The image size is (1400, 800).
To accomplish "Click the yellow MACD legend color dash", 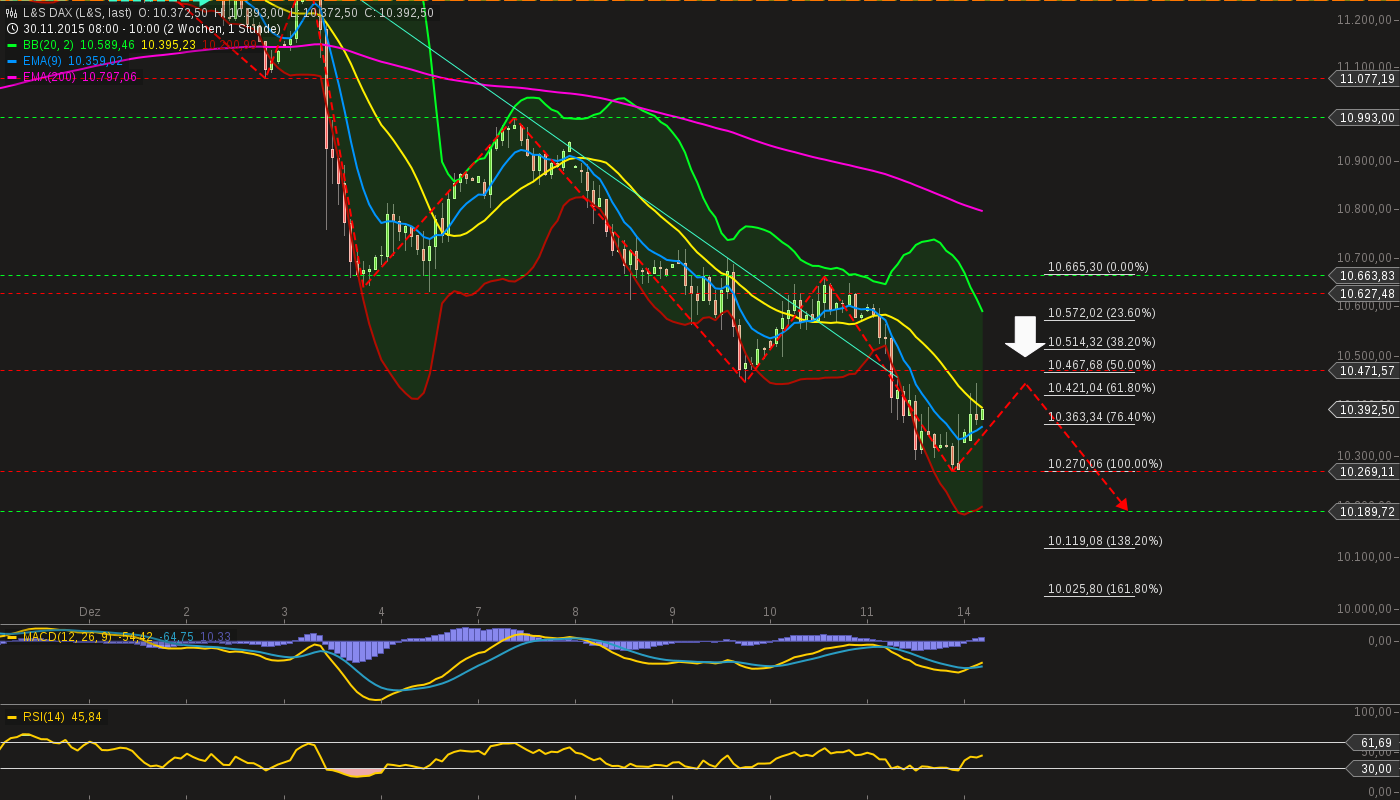I will click(12, 637).
